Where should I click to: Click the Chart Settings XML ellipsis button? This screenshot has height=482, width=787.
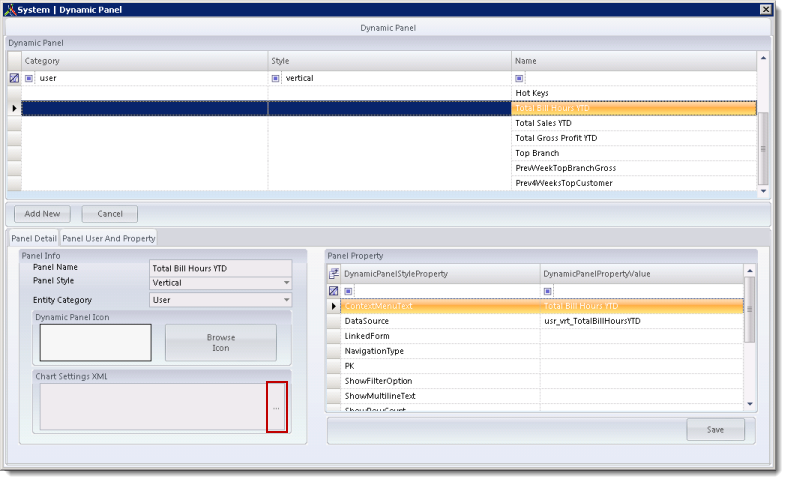pyautogui.click(x=276, y=408)
